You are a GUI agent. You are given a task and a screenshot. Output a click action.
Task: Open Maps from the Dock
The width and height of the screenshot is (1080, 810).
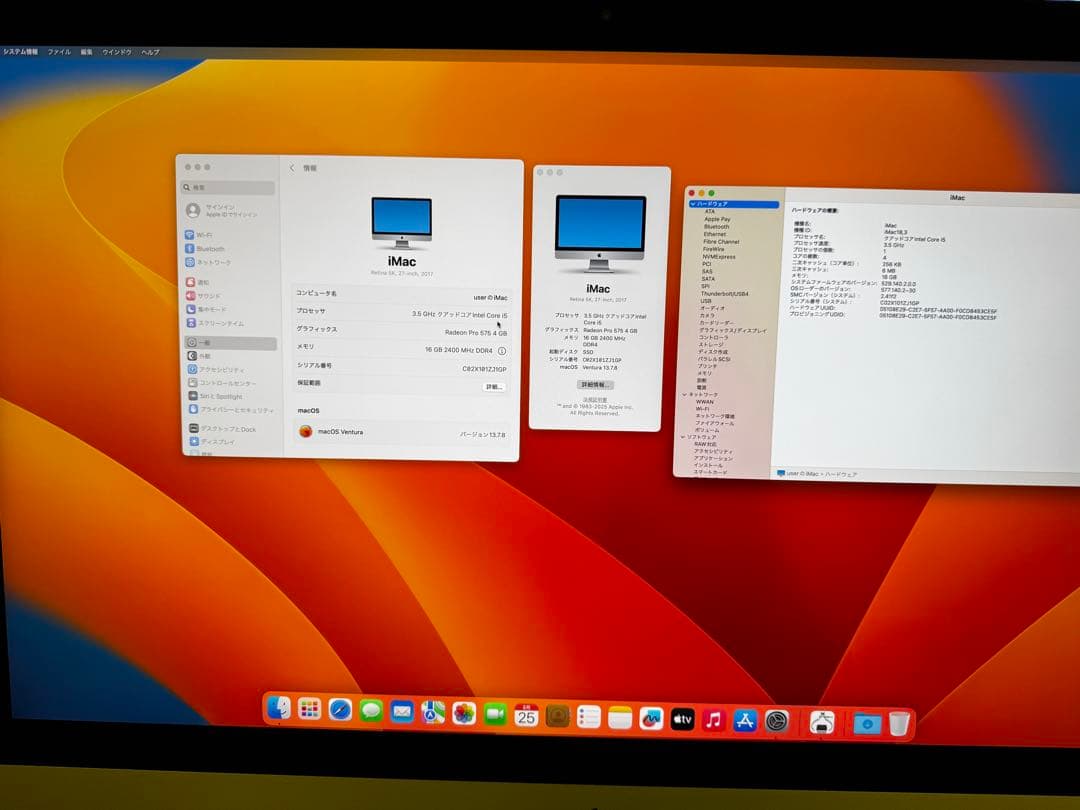point(433,713)
